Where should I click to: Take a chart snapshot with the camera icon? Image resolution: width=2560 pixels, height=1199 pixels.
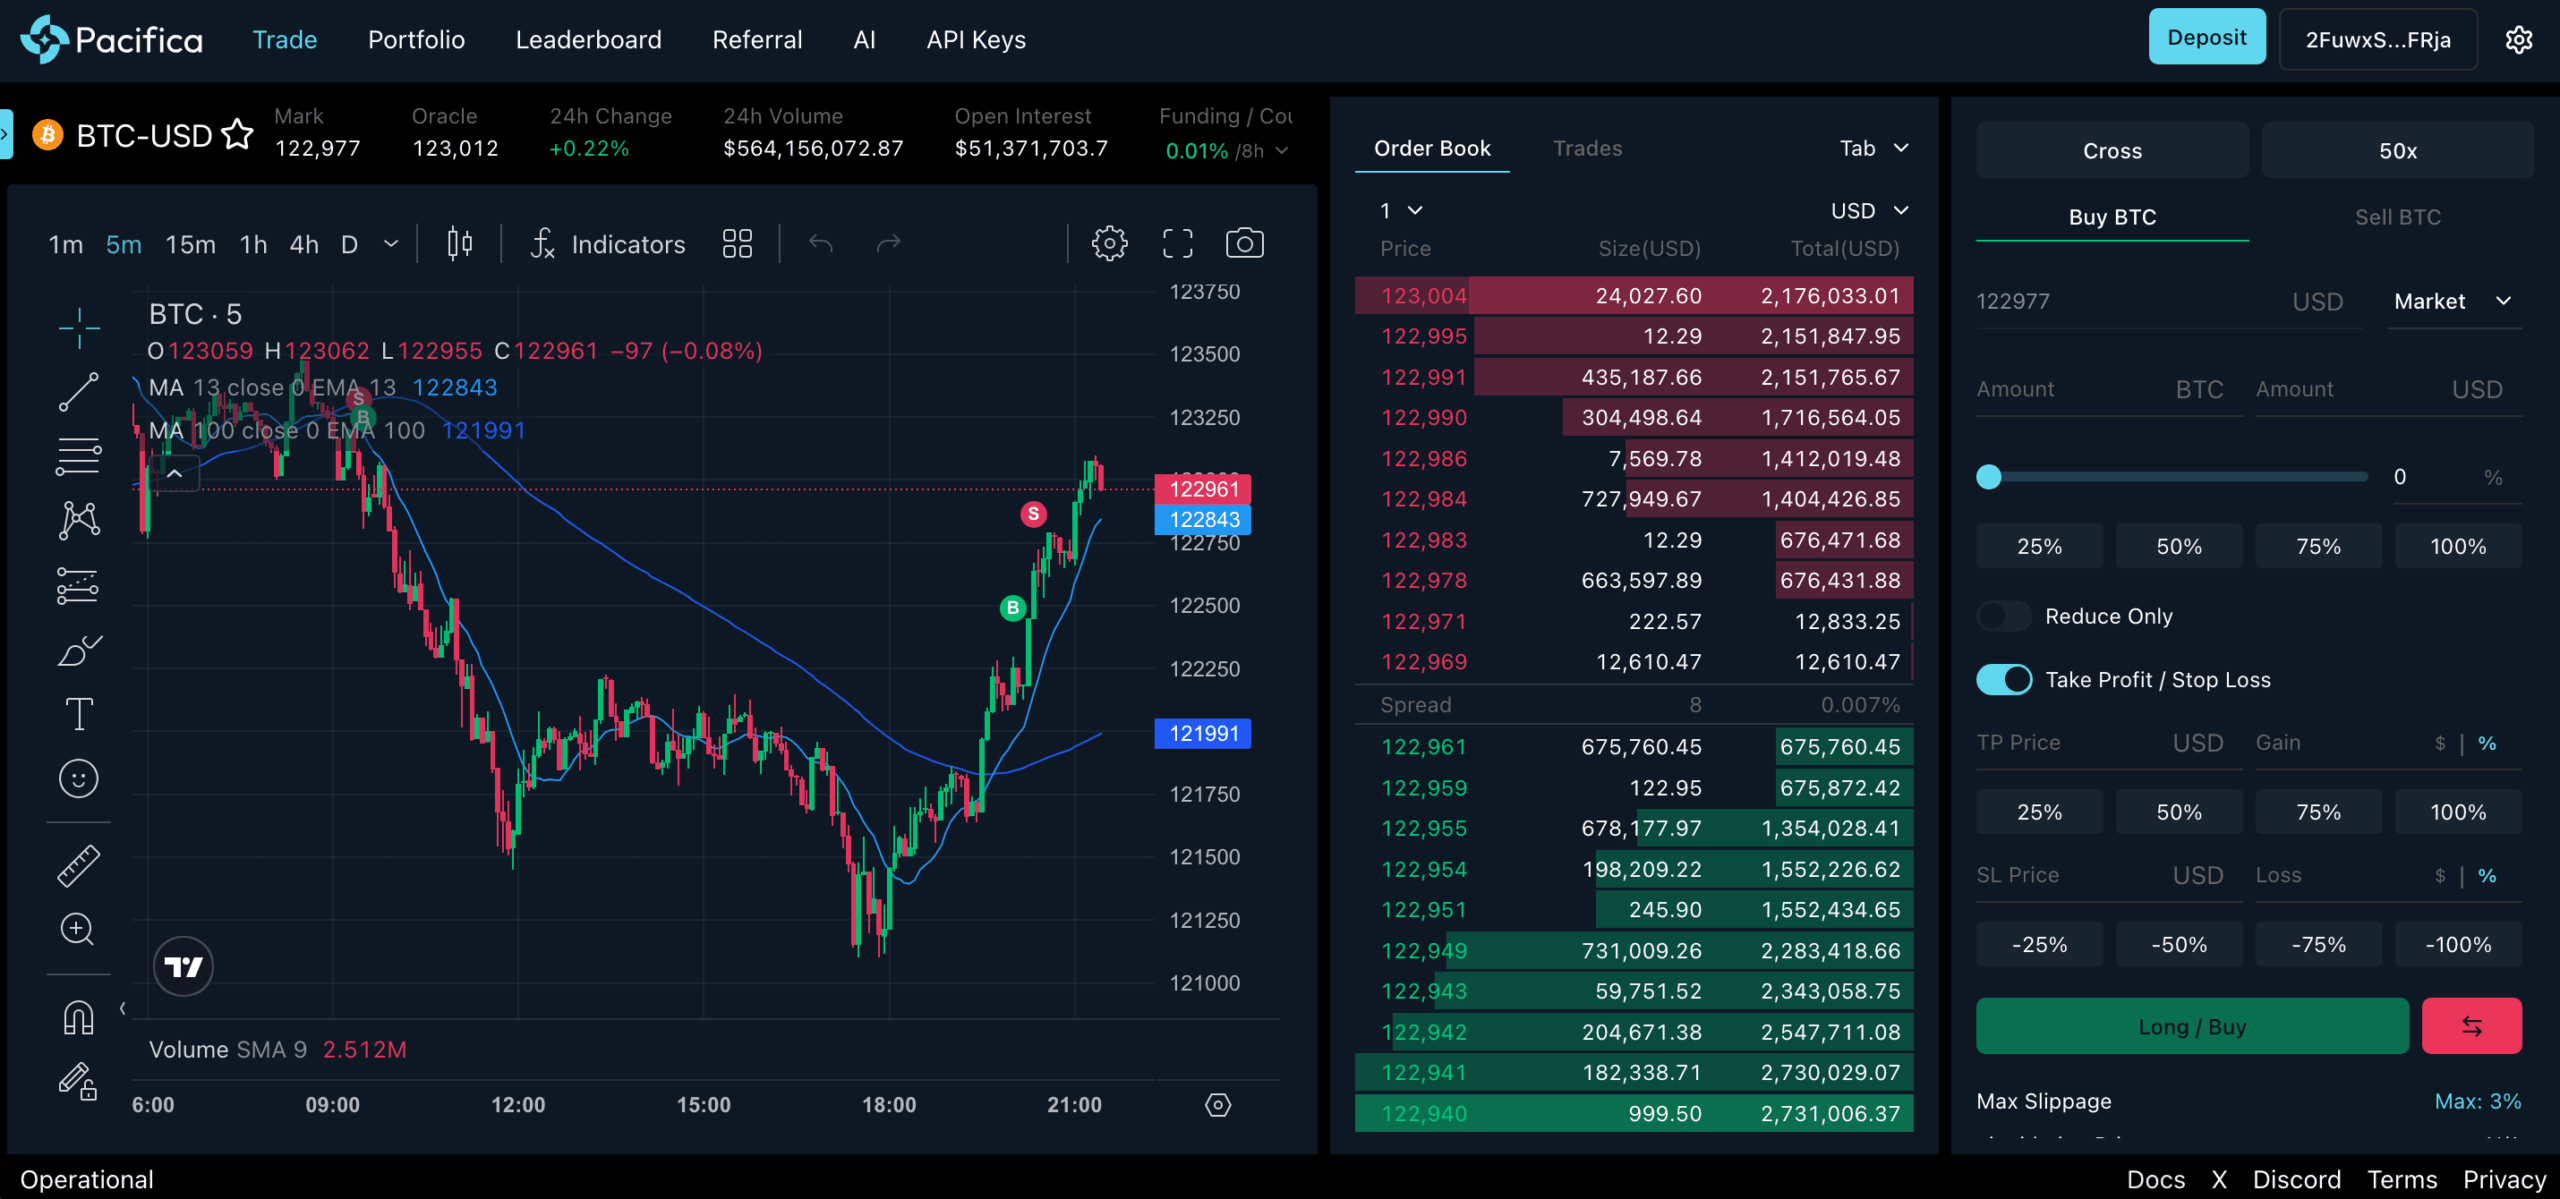[1244, 243]
